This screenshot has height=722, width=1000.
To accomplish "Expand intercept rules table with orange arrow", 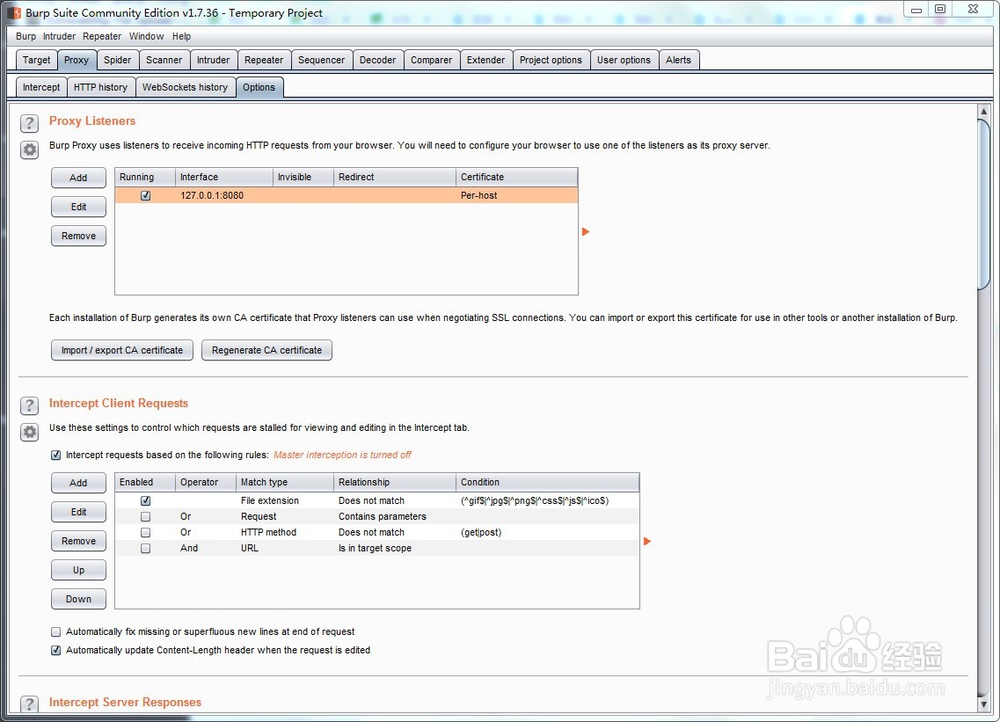I will 647,541.
